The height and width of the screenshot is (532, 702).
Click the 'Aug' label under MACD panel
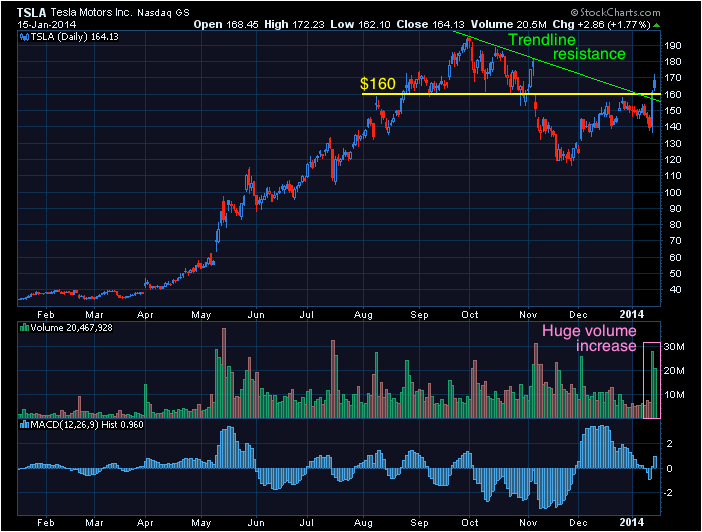(x=363, y=523)
